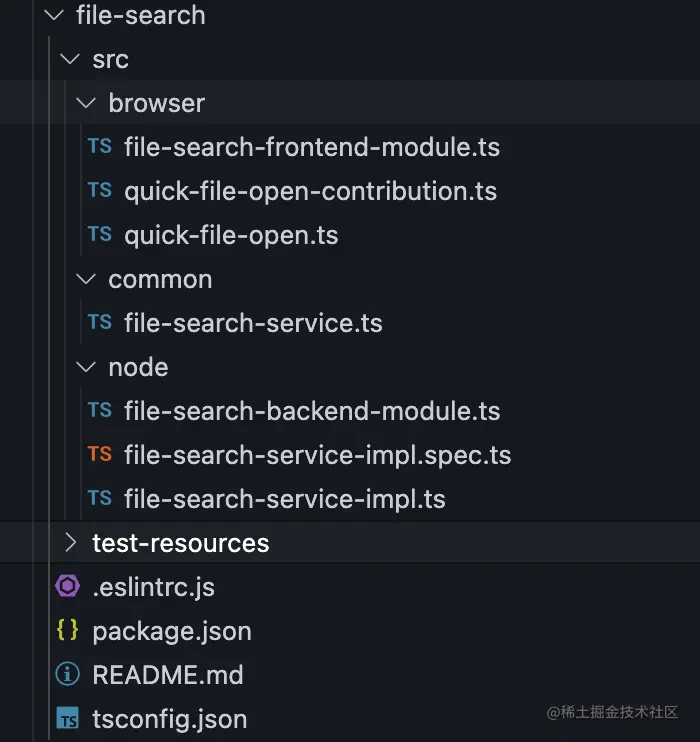Select the test-resources folder label
700x742 pixels.
(x=180, y=543)
